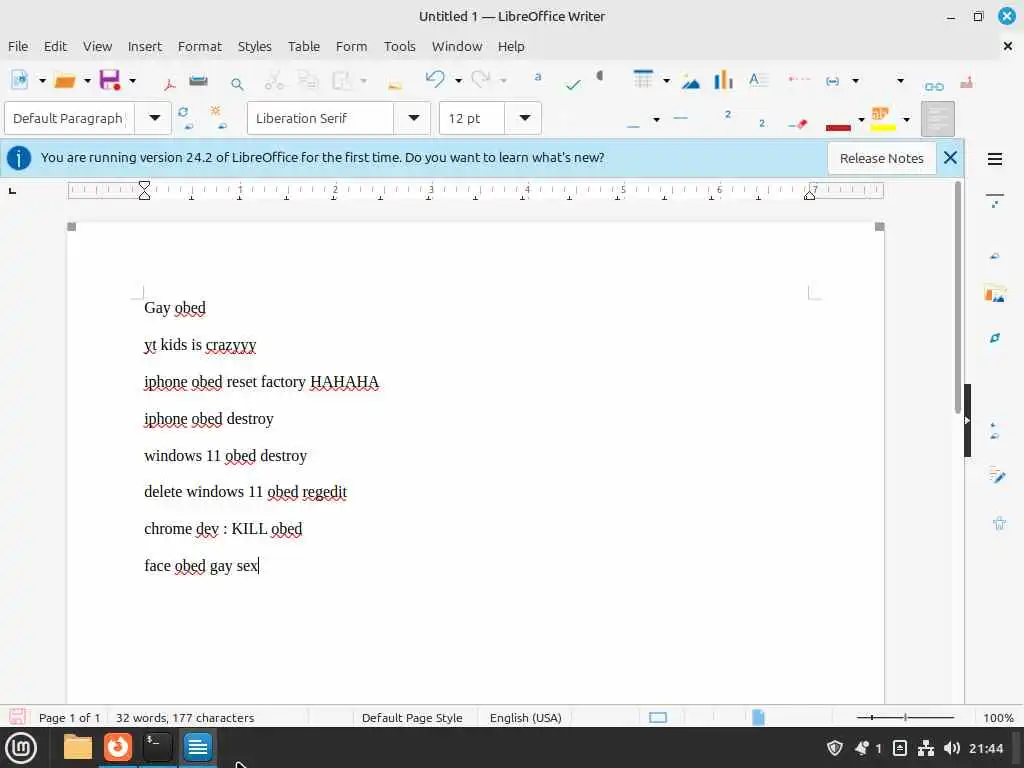Dismiss the version 24.2 infobar
This screenshot has width=1024, height=768.
[950, 157]
